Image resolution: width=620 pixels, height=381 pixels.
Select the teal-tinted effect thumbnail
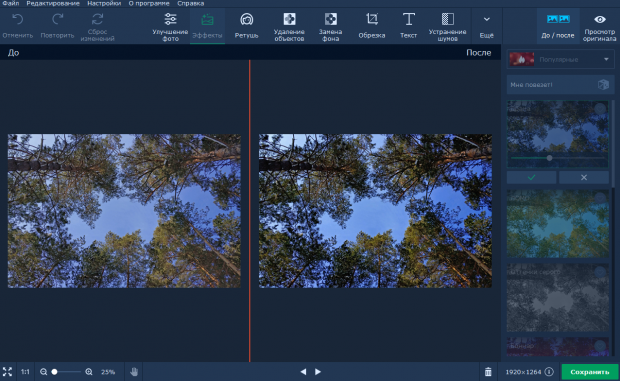coord(558,223)
